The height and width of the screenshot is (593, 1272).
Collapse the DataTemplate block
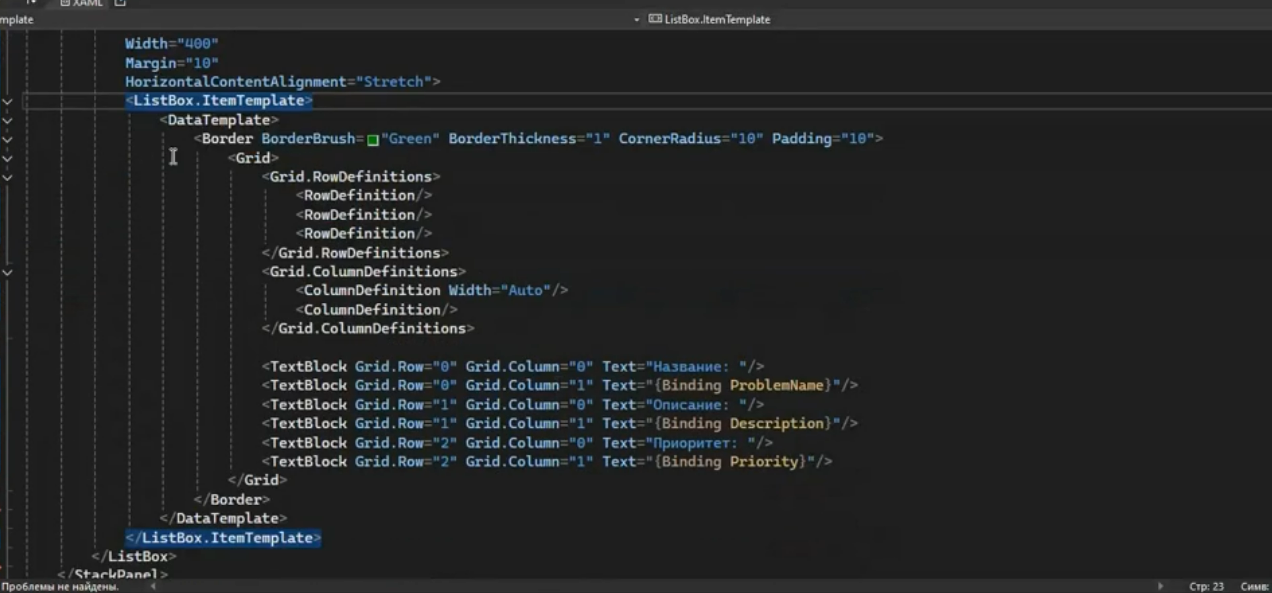[7, 120]
